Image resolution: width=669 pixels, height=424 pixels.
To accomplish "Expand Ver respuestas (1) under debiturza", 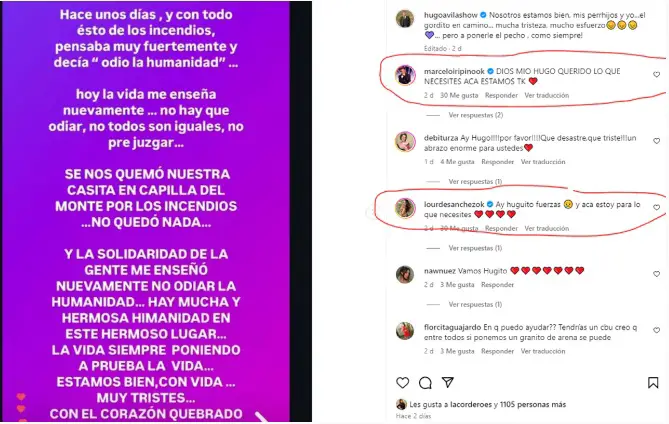I will (475, 182).
